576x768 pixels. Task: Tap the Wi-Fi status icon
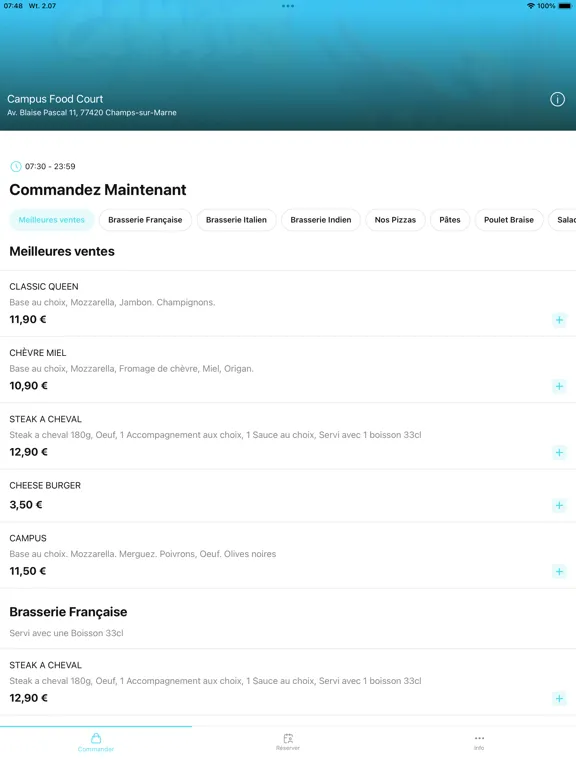click(530, 6)
